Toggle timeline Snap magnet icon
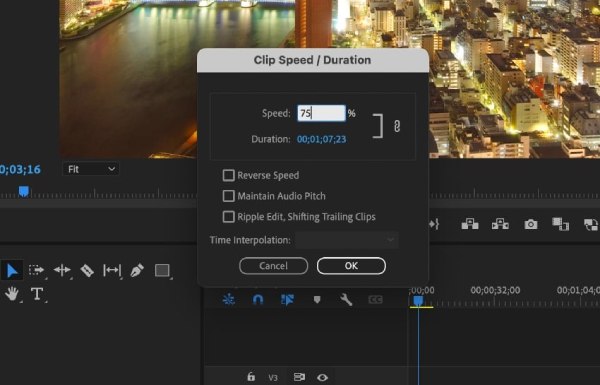600x385 pixels. [x=258, y=299]
